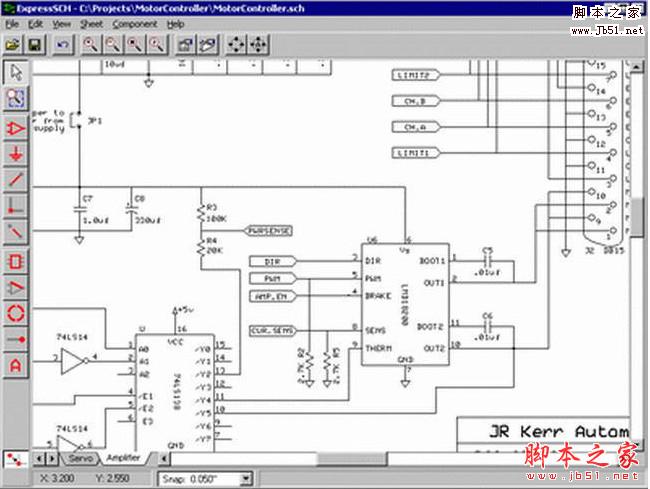Open the View menu
The height and width of the screenshot is (489, 650).
point(61,24)
